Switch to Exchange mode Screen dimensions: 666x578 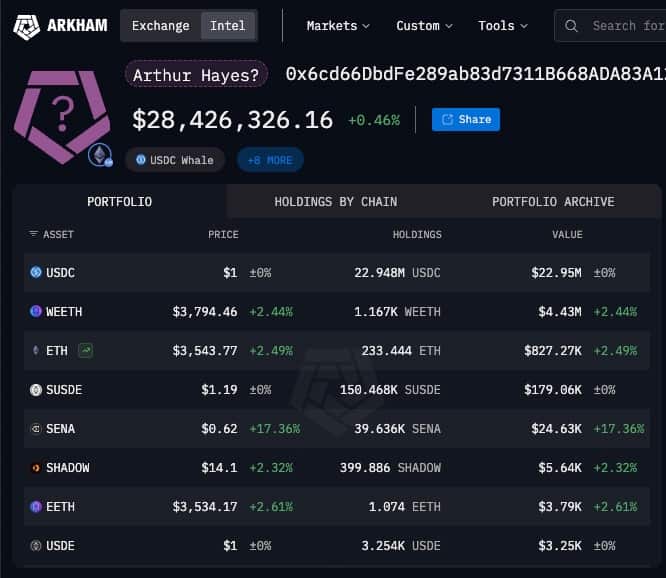160,26
